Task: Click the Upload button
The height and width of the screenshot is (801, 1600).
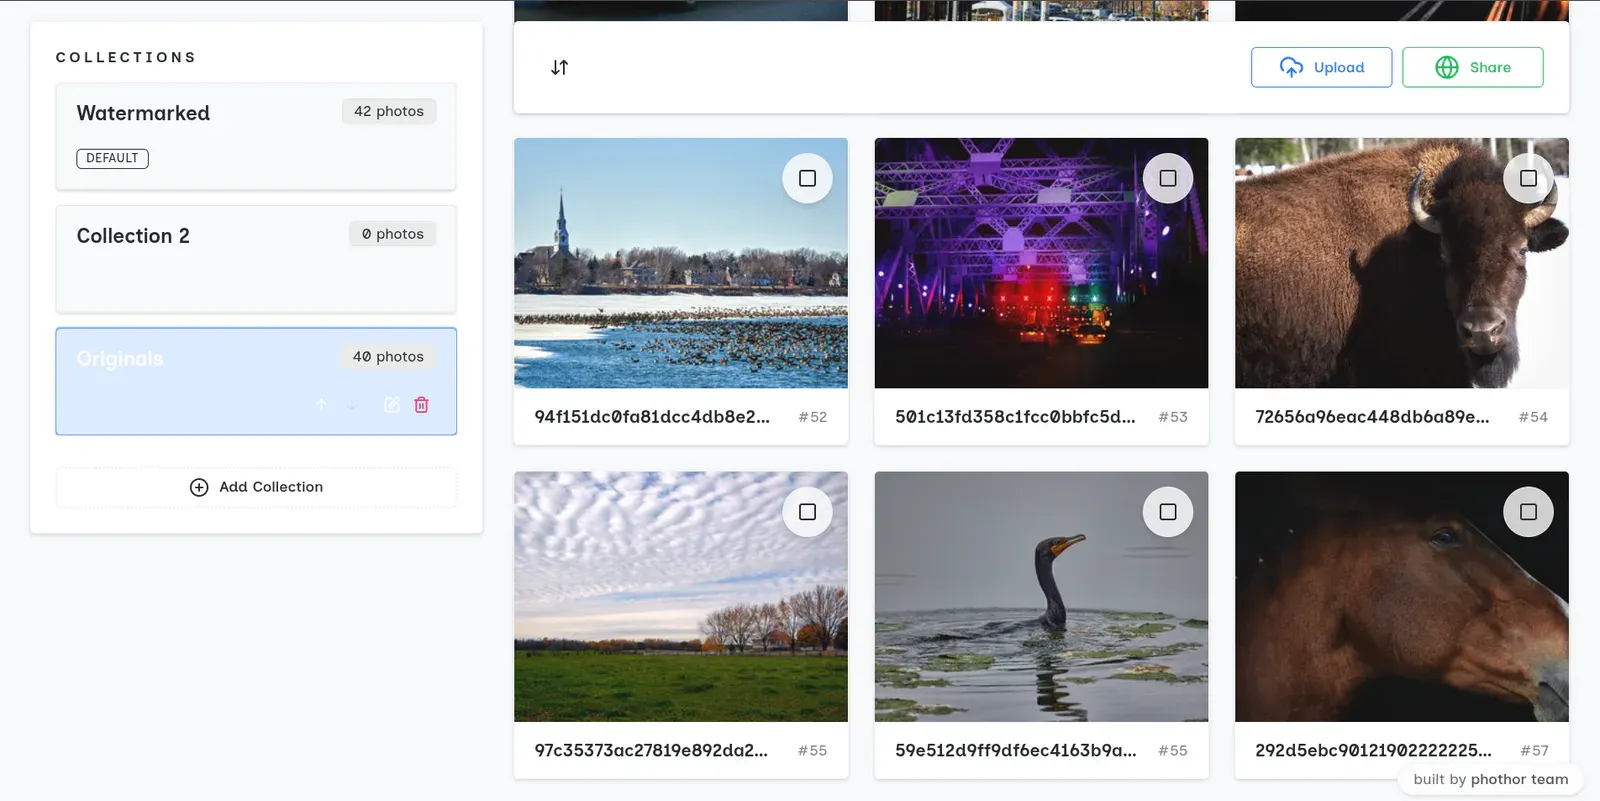Action: tap(1321, 67)
